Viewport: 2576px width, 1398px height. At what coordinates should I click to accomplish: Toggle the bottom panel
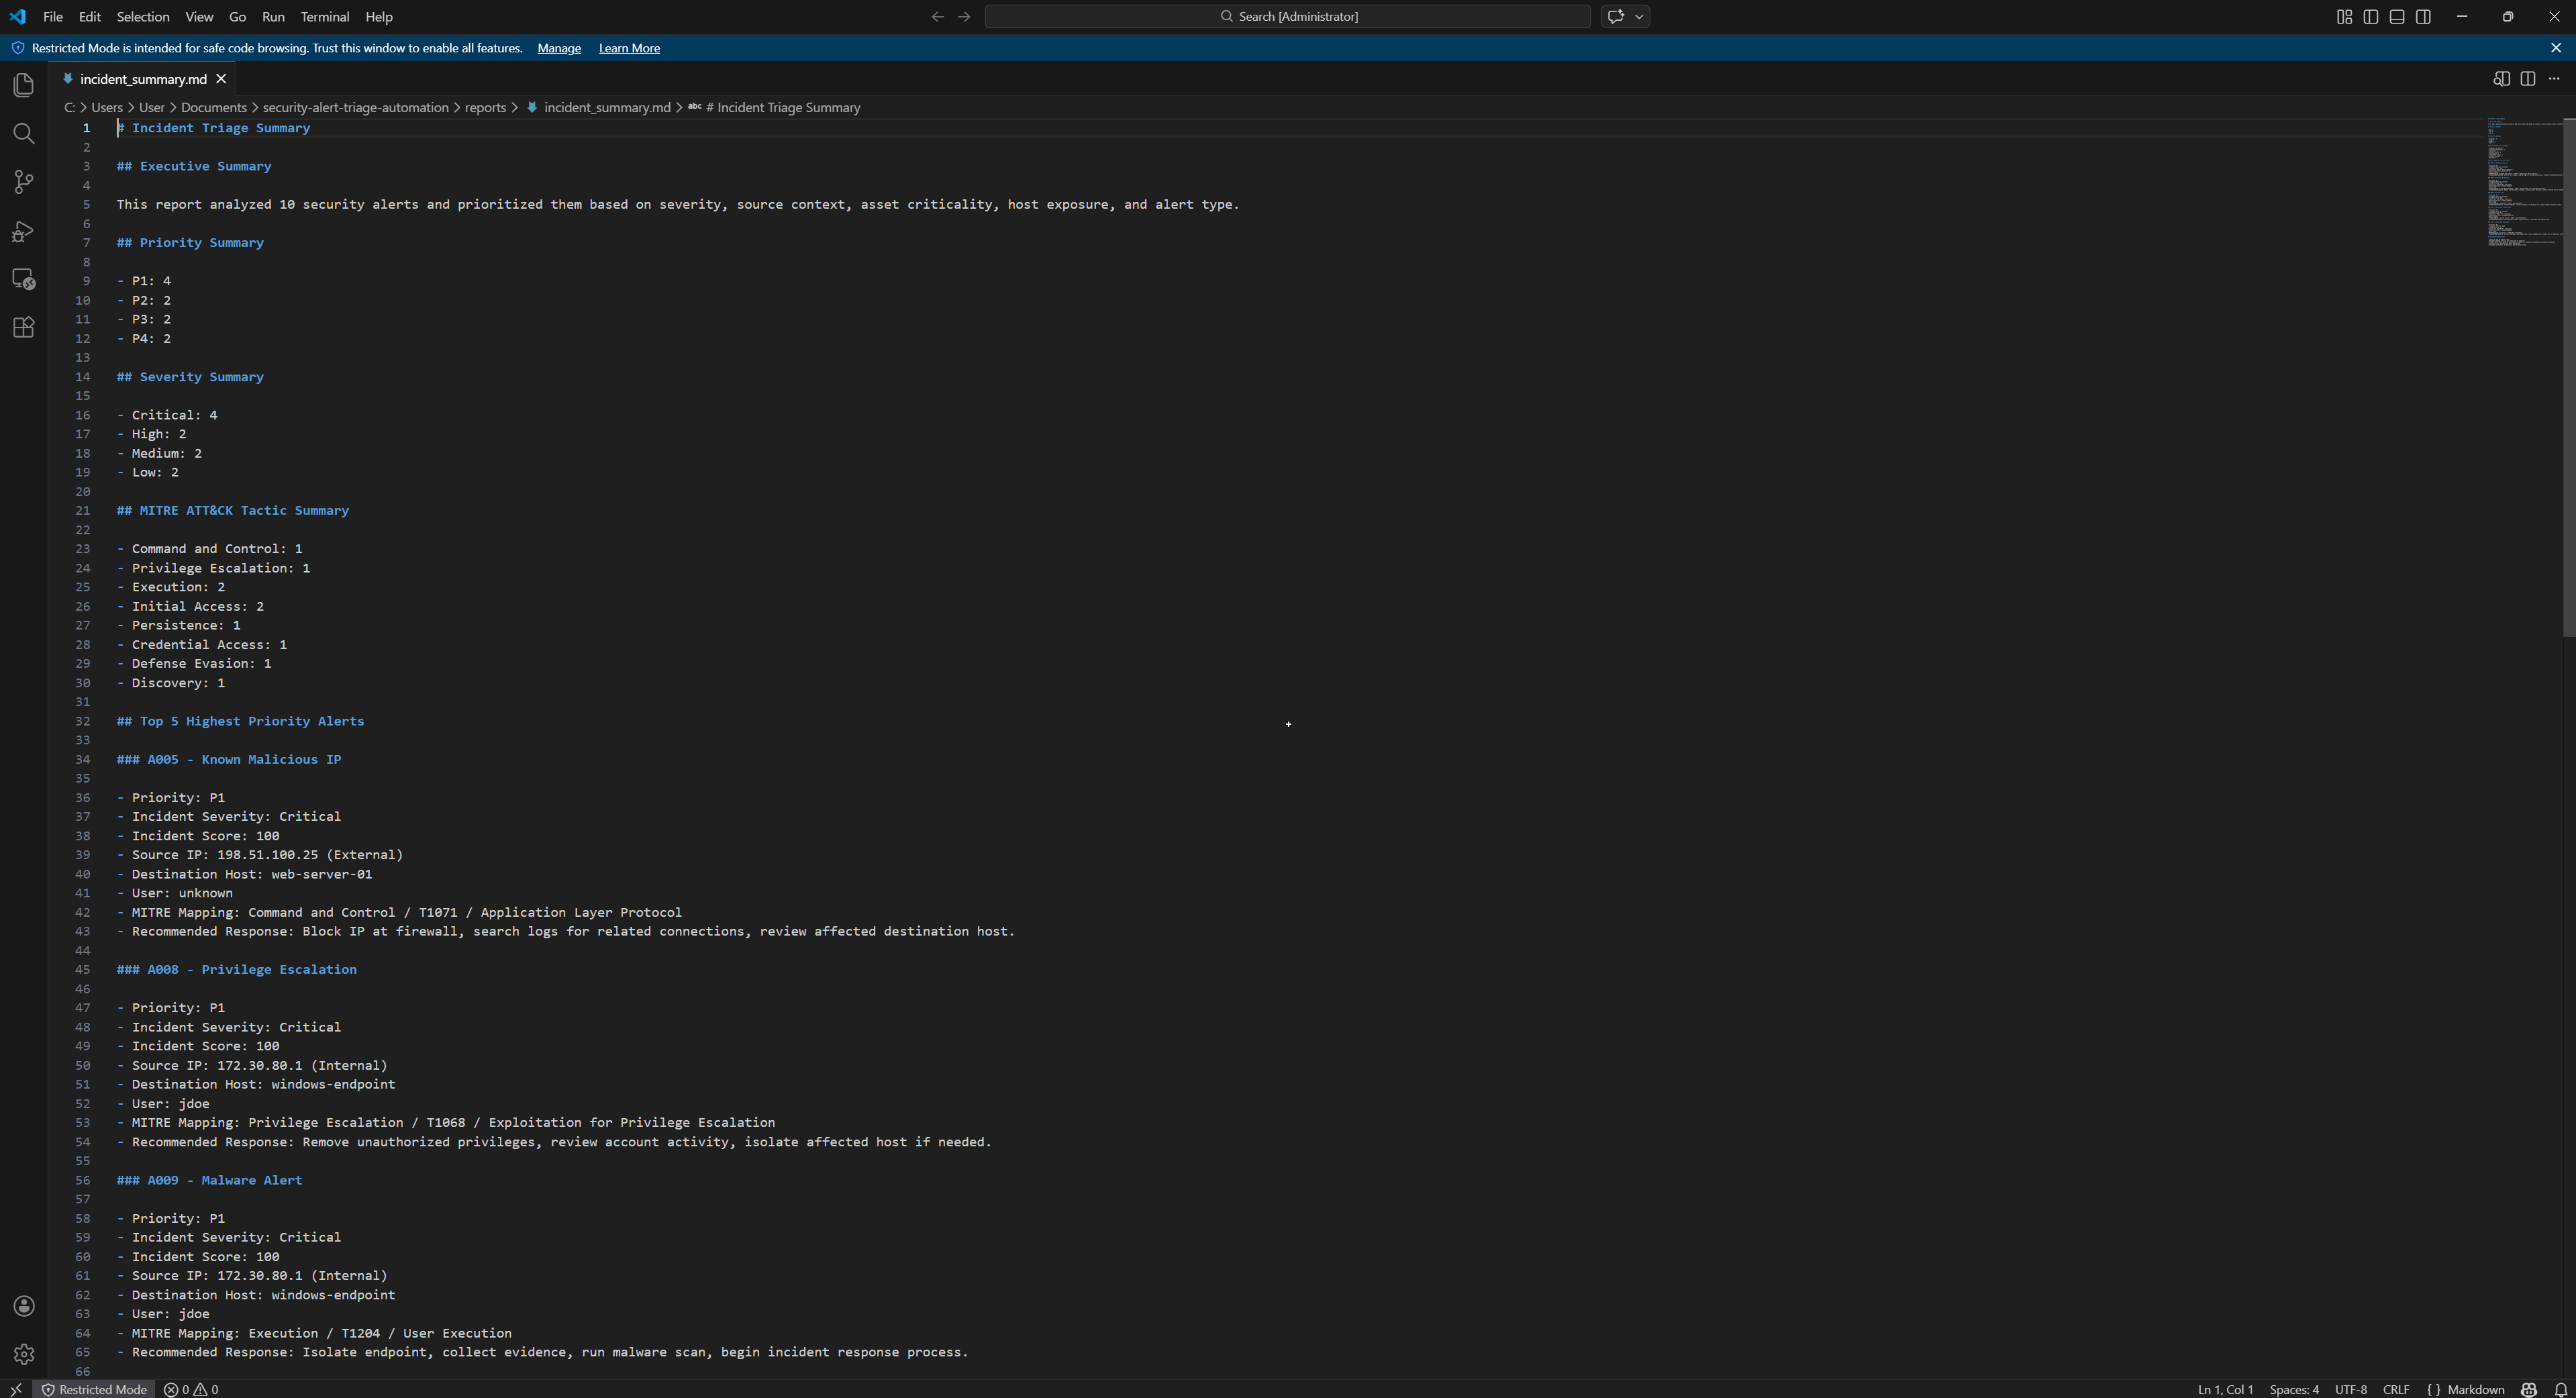pyautogui.click(x=2397, y=16)
